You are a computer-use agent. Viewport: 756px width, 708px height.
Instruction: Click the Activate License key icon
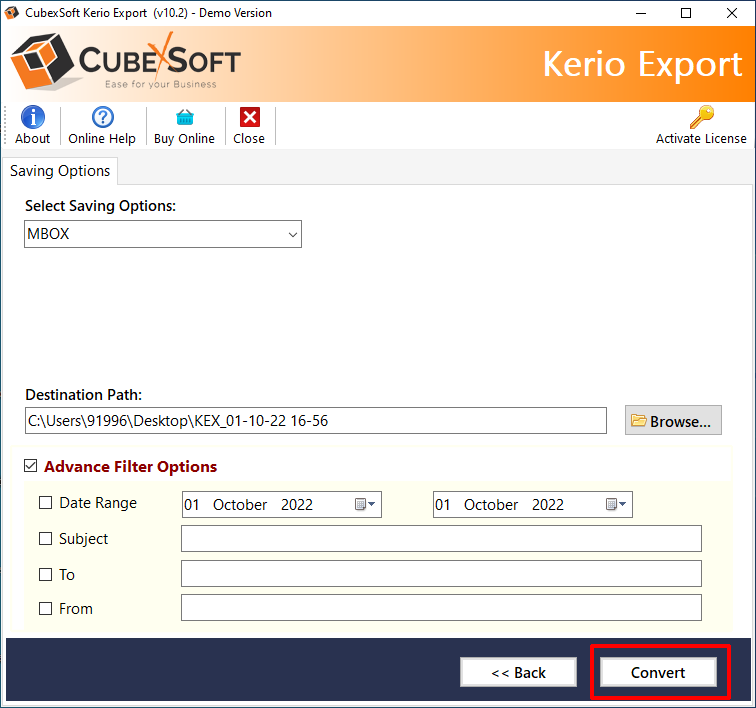[x=701, y=117]
